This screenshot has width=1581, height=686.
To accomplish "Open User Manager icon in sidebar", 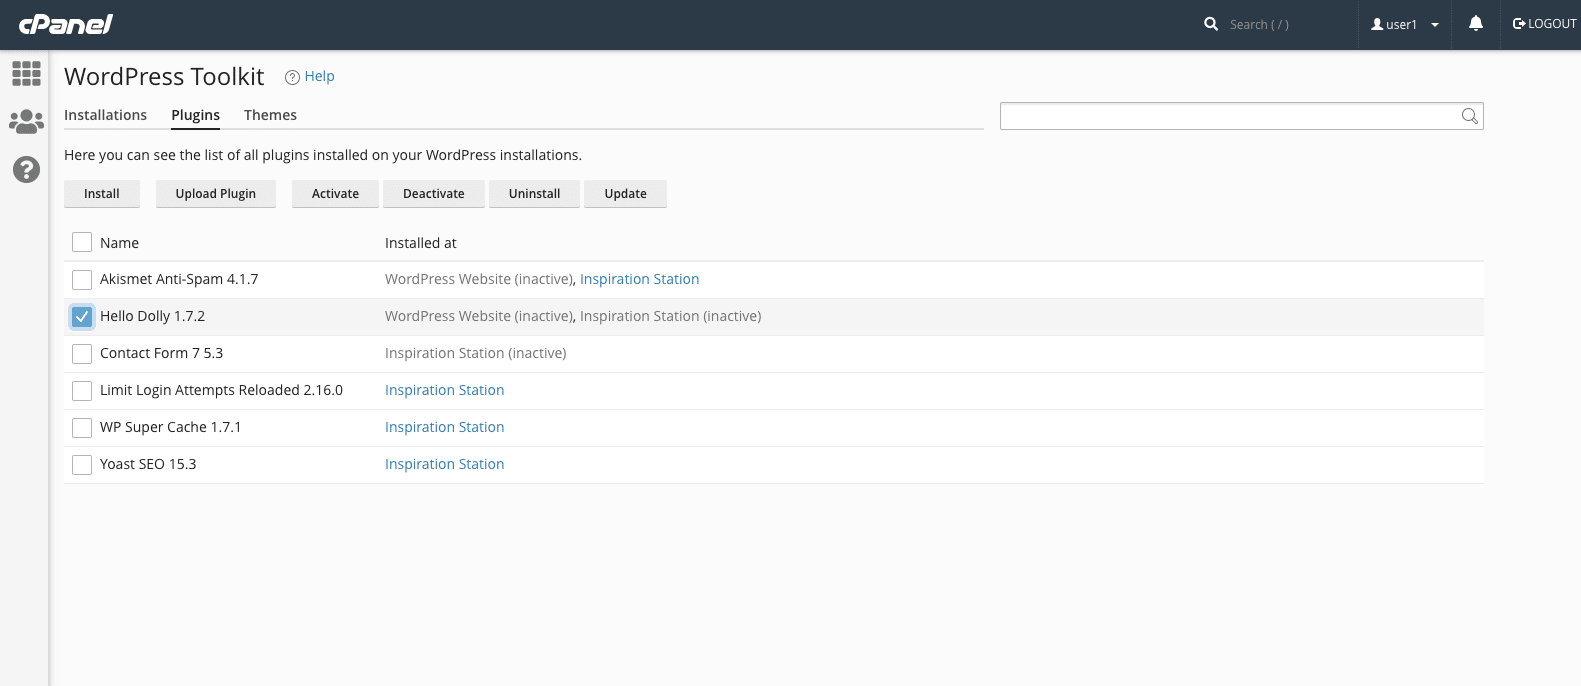I will 26,122.
